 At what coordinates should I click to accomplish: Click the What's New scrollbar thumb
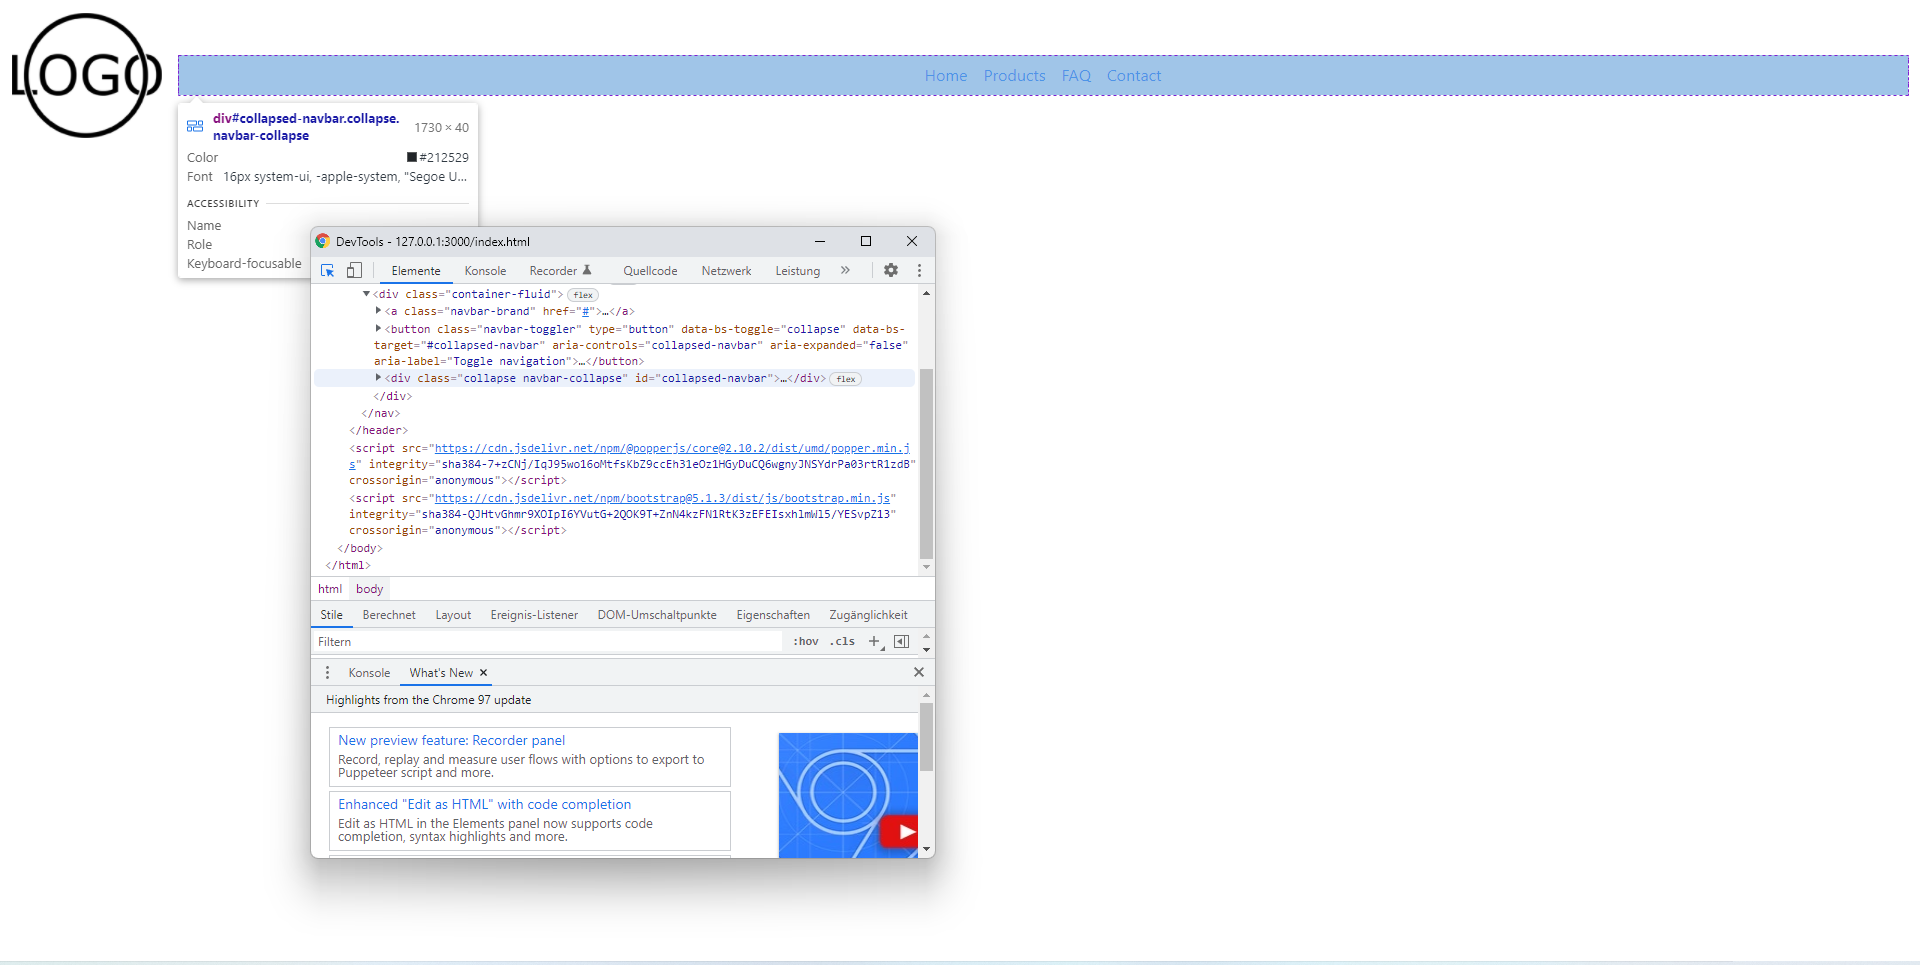click(926, 737)
